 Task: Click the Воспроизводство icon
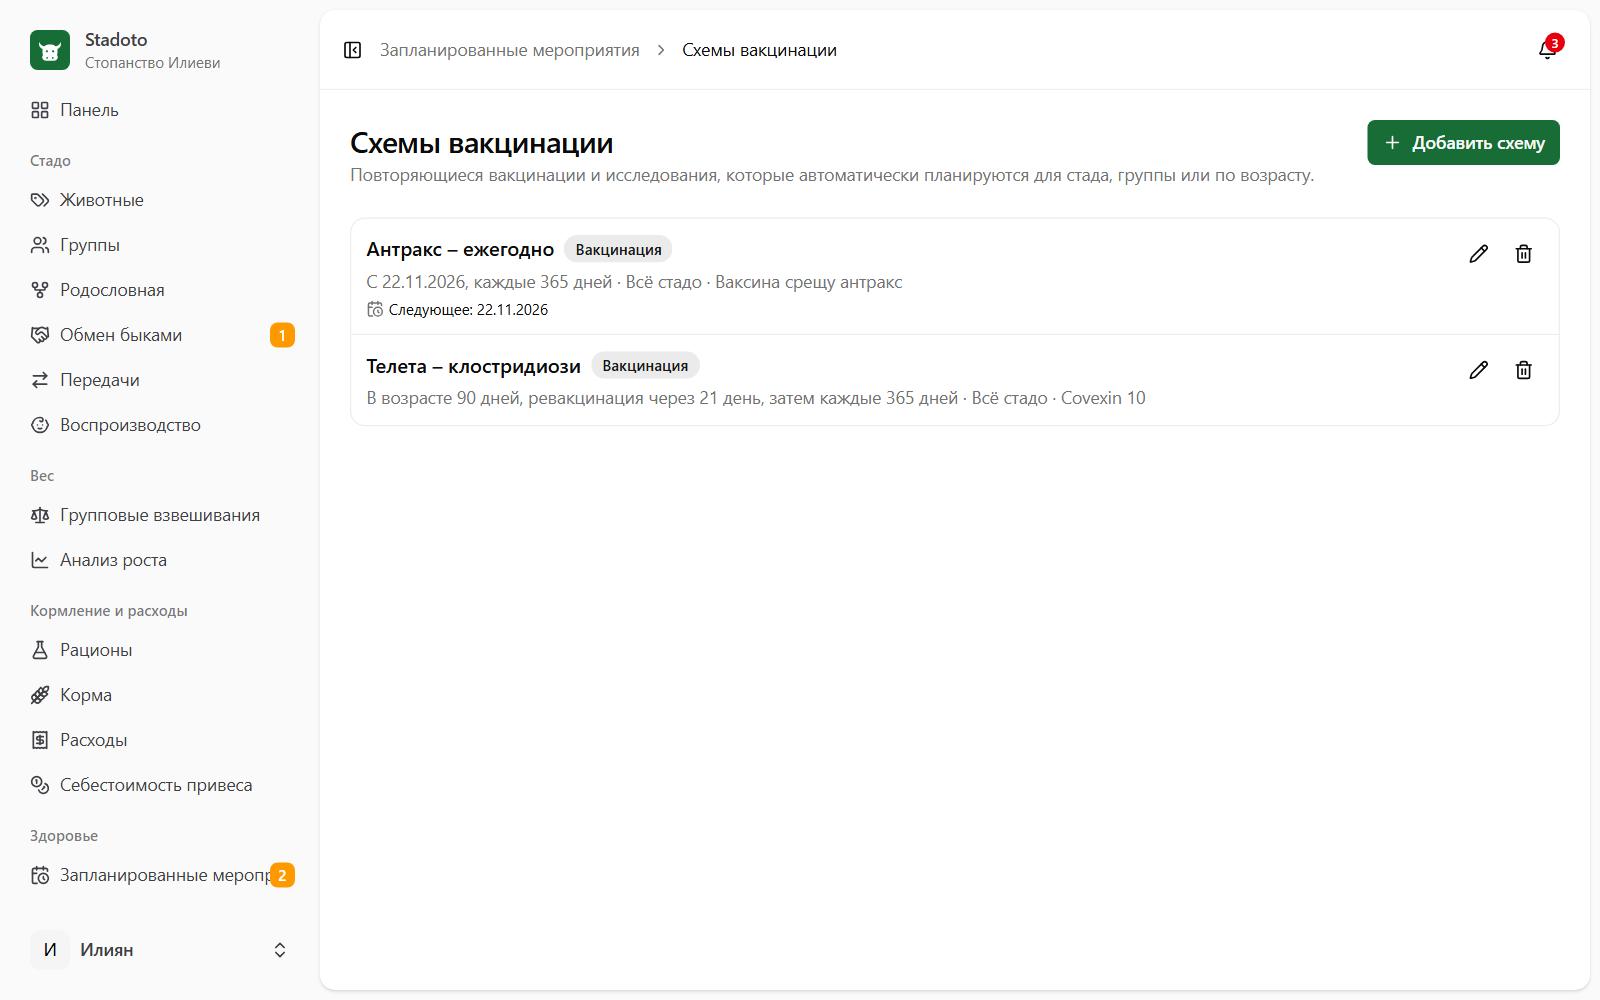pyautogui.click(x=40, y=425)
